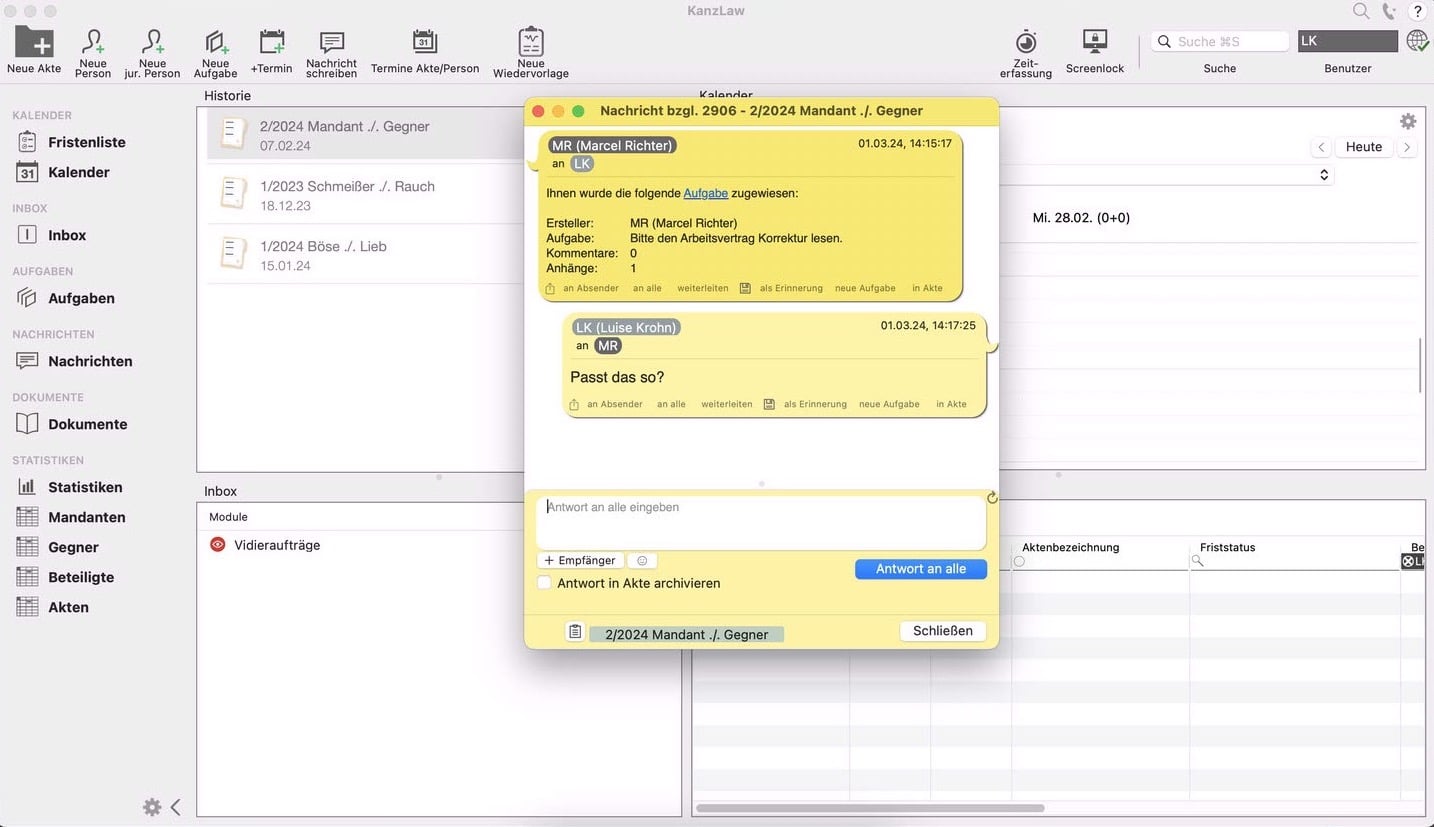Collapse the sidebar with chevron arrow
This screenshot has width=1434, height=827.
[176, 807]
